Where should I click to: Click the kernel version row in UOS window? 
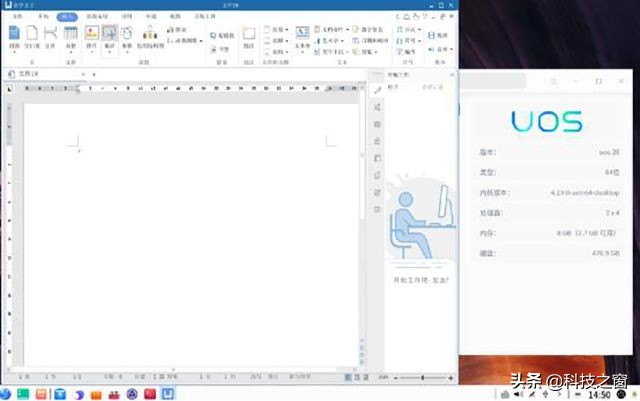pos(549,192)
